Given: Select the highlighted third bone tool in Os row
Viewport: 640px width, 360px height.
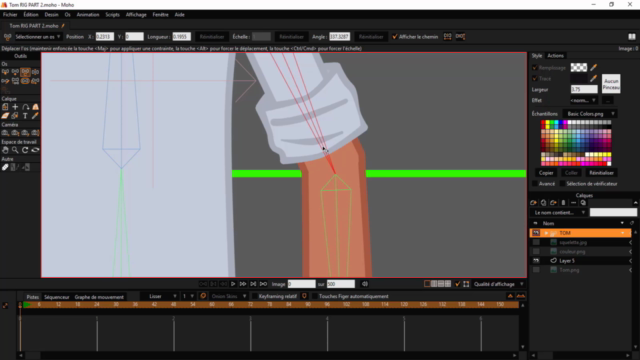Looking at the screenshot, I should coord(25,72).
